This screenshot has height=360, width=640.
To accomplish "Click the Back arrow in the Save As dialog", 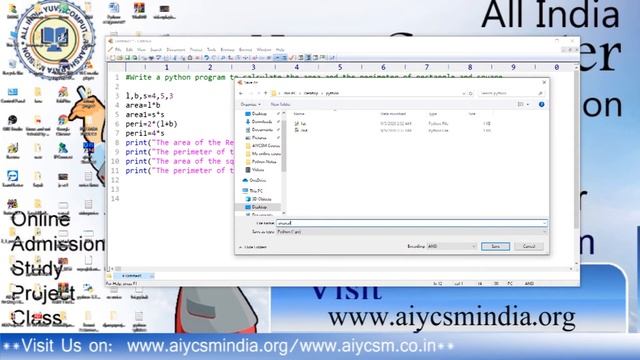I will (x=241, y=93).
